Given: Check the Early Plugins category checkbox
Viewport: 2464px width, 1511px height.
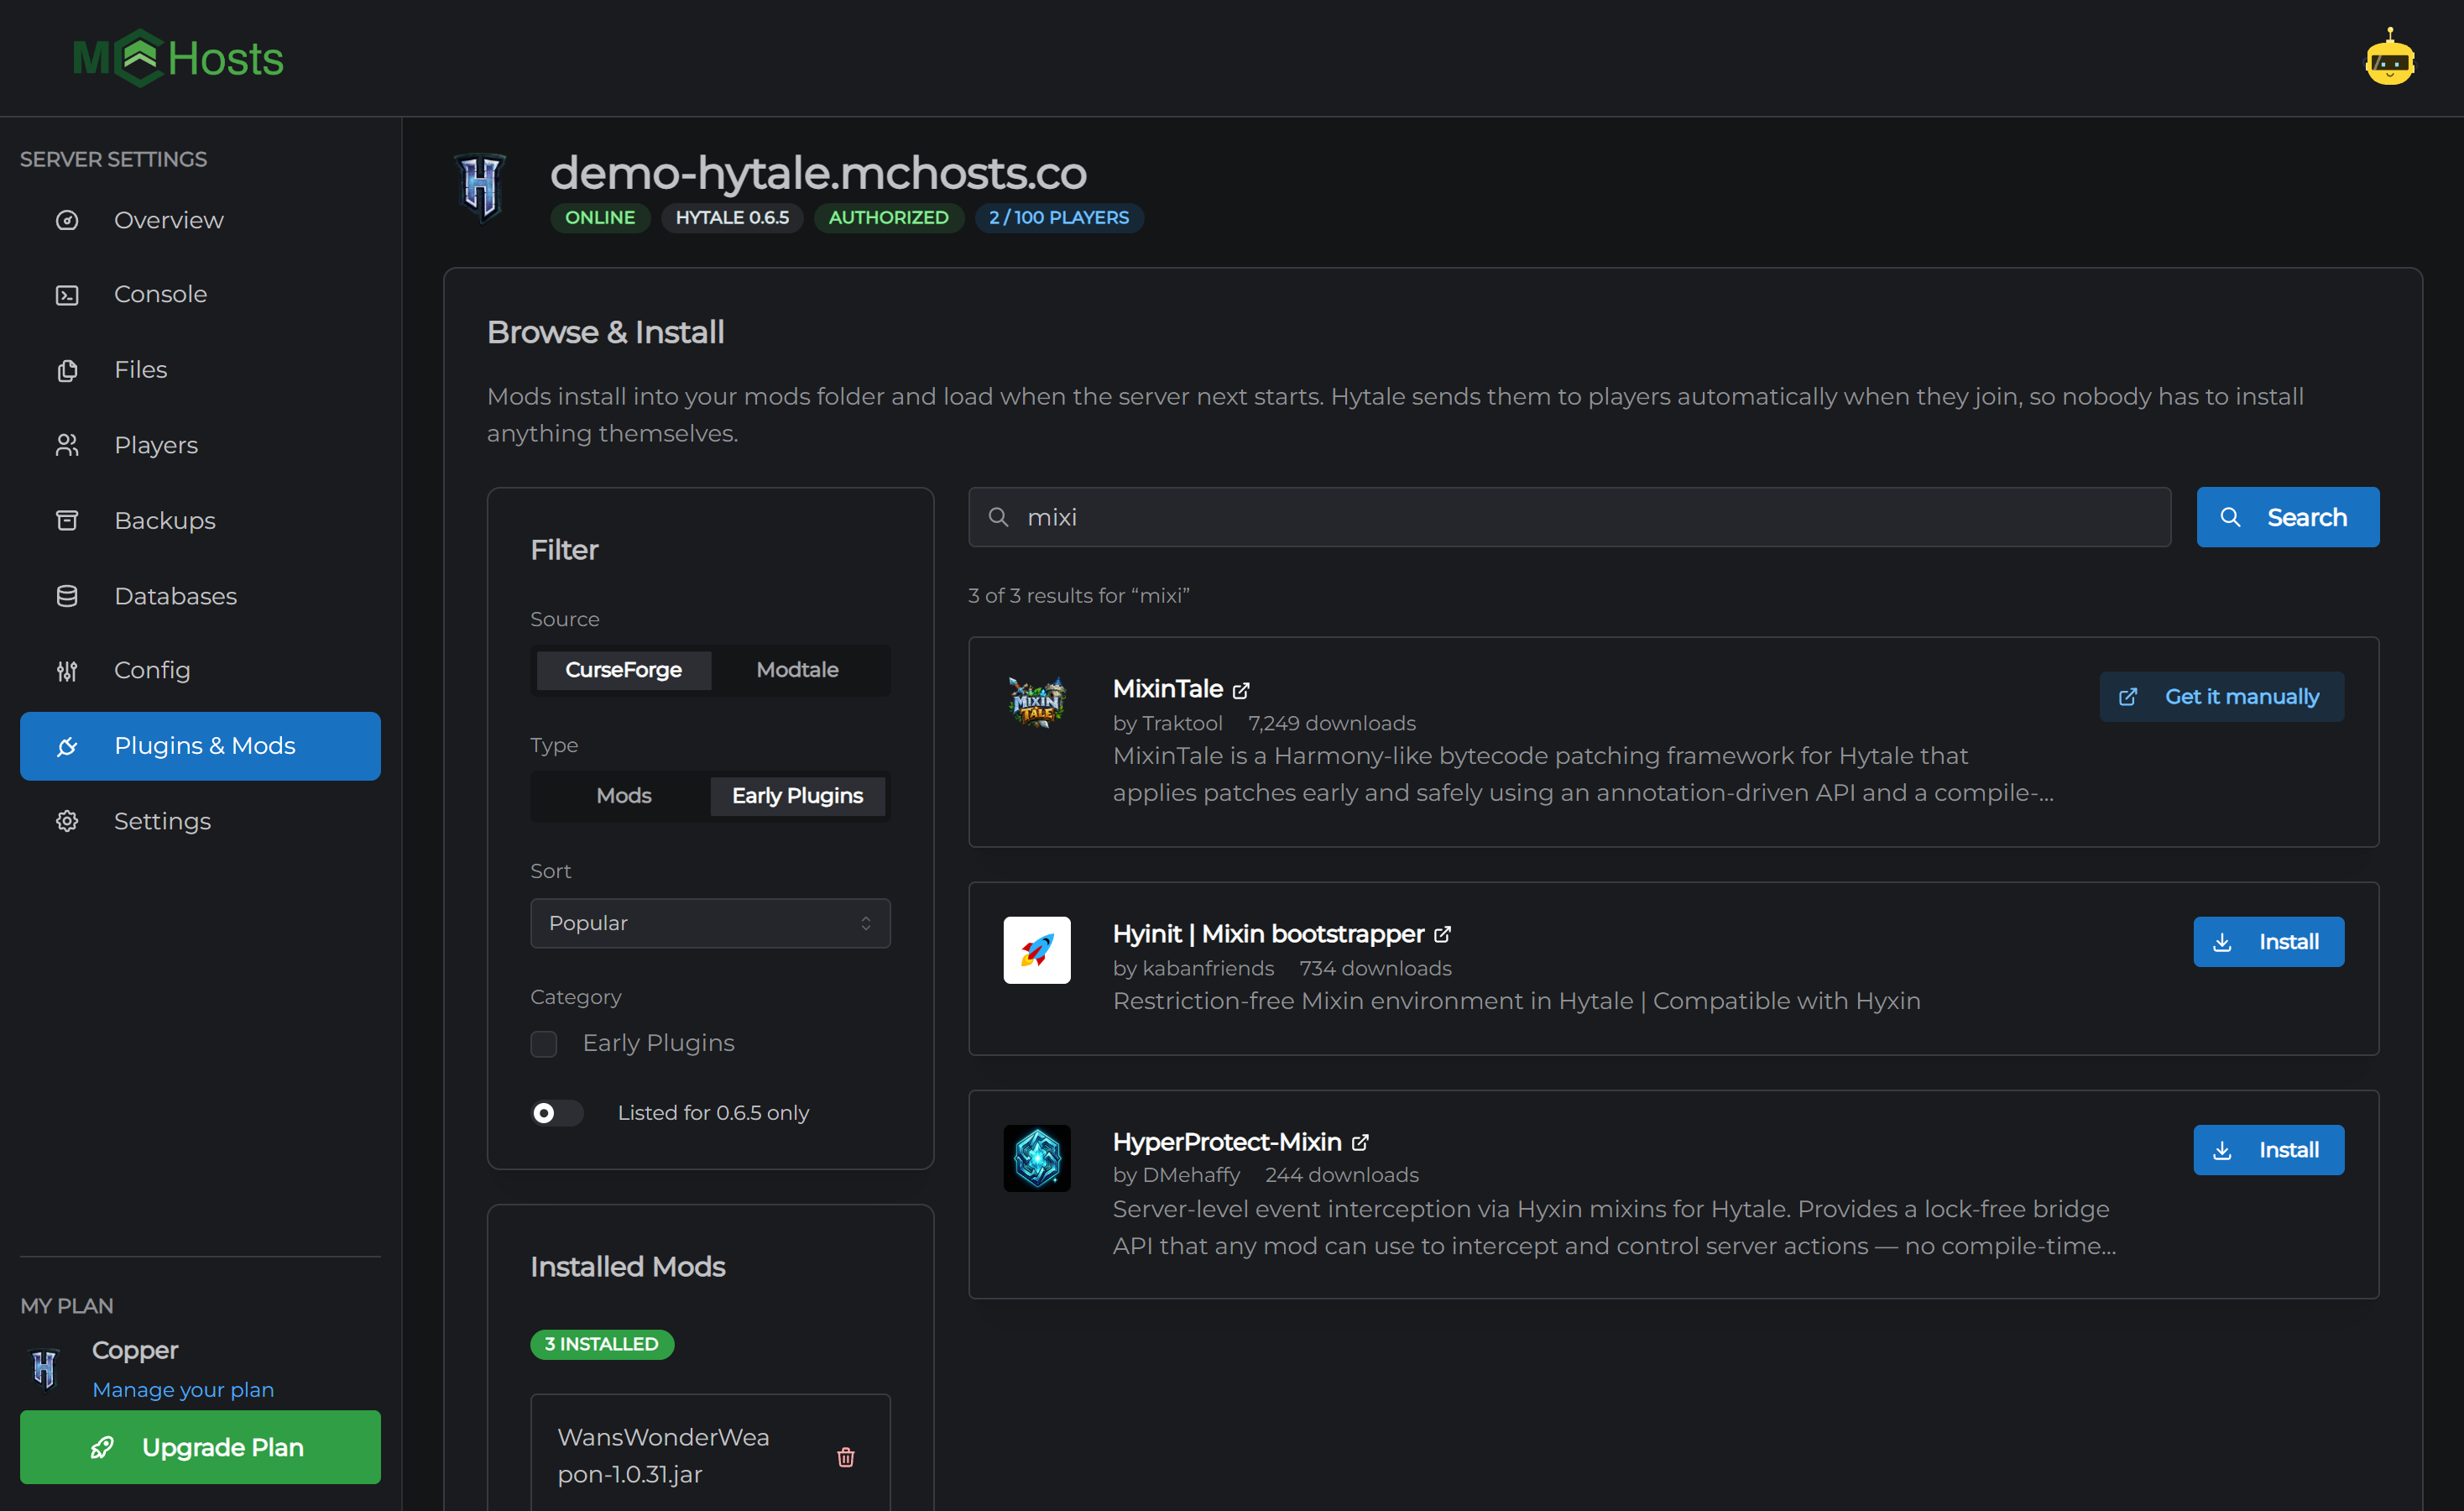Looking at the screenshot, I should [544, 1044].
